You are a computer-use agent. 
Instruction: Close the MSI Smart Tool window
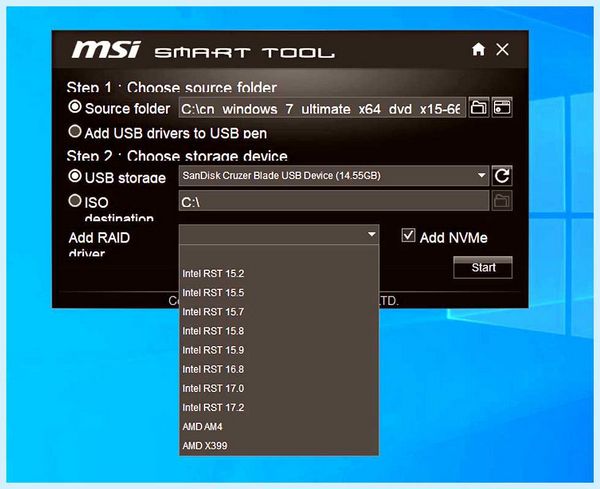click(x=502, y=49)
